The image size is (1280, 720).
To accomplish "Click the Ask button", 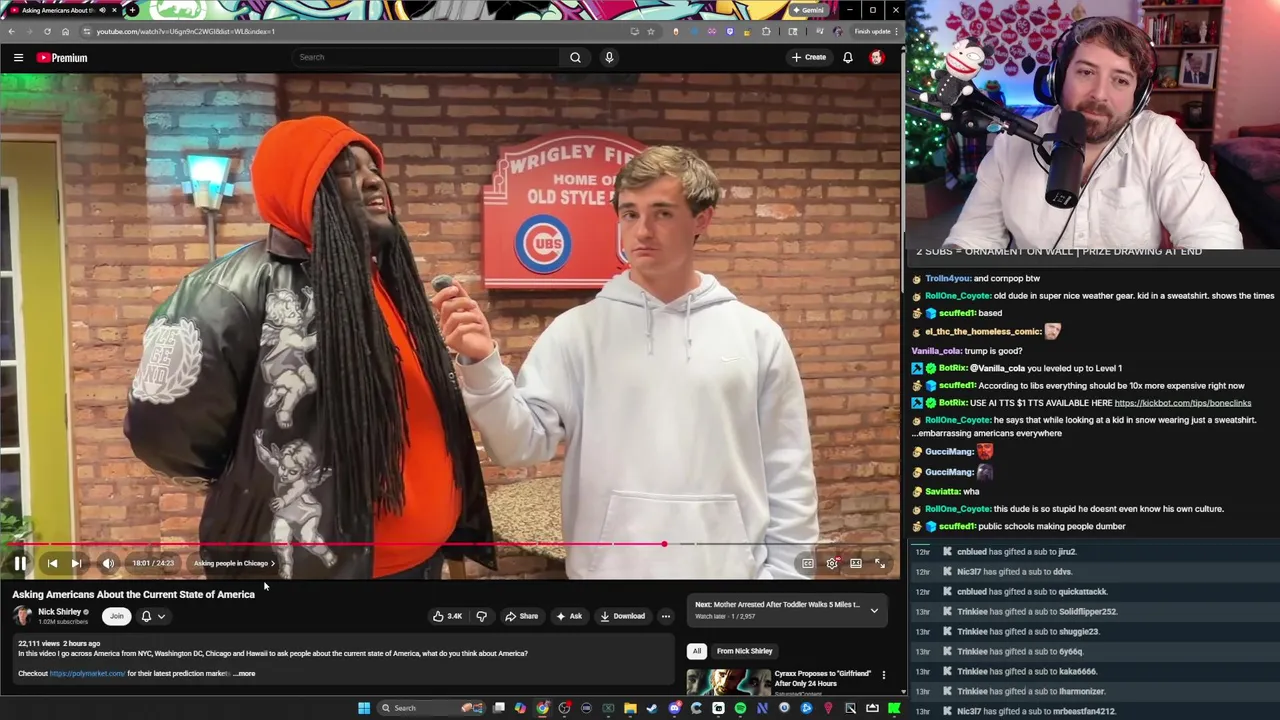I will 569,616.
